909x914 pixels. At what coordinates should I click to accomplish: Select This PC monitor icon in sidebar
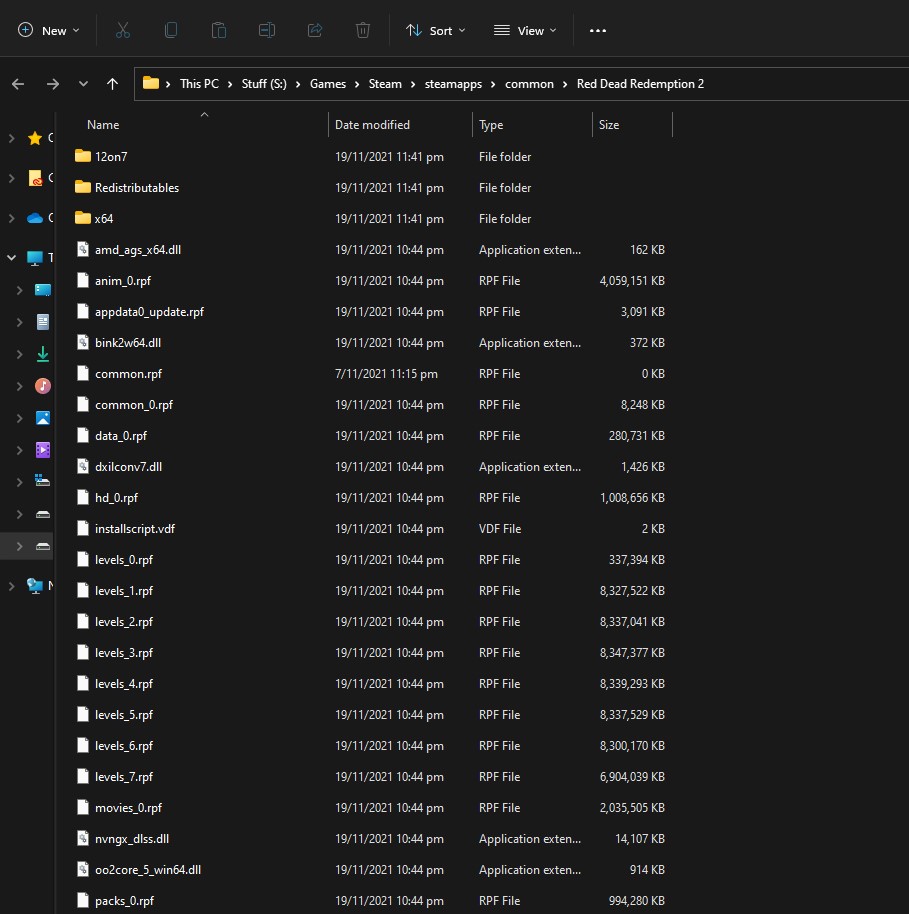pyautogui.click(x=35, y=258)
